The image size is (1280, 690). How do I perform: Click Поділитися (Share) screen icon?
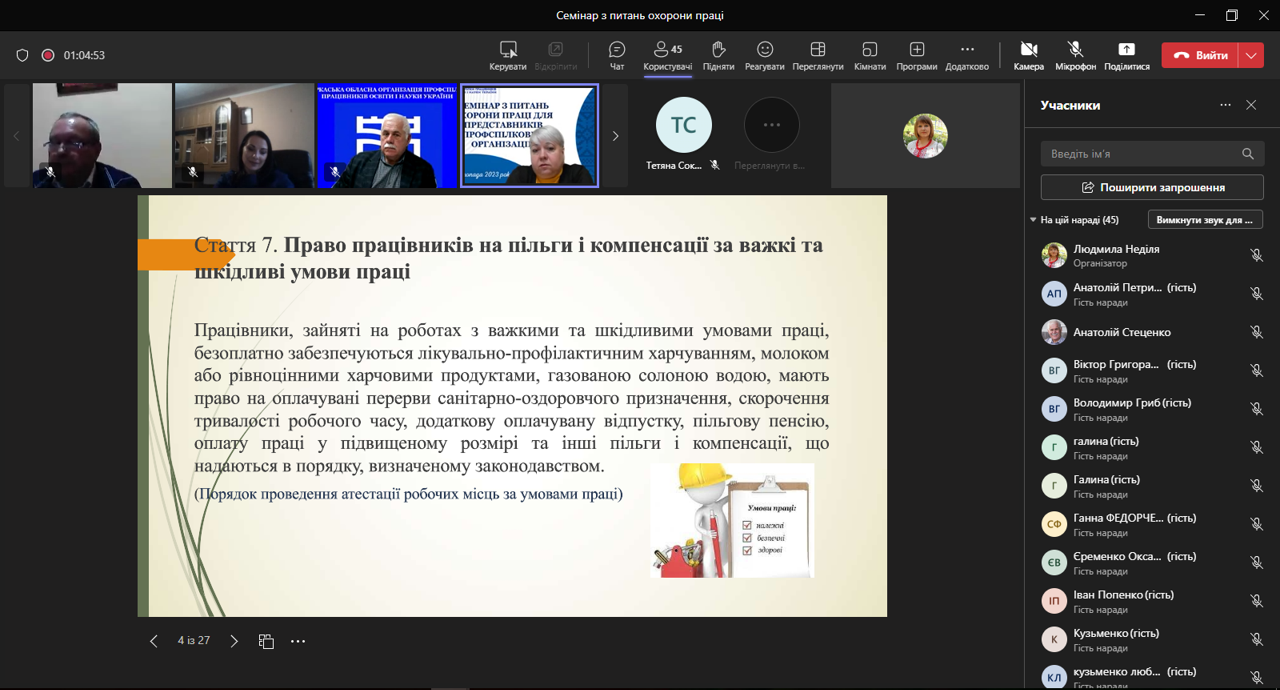coord(1126,55)
